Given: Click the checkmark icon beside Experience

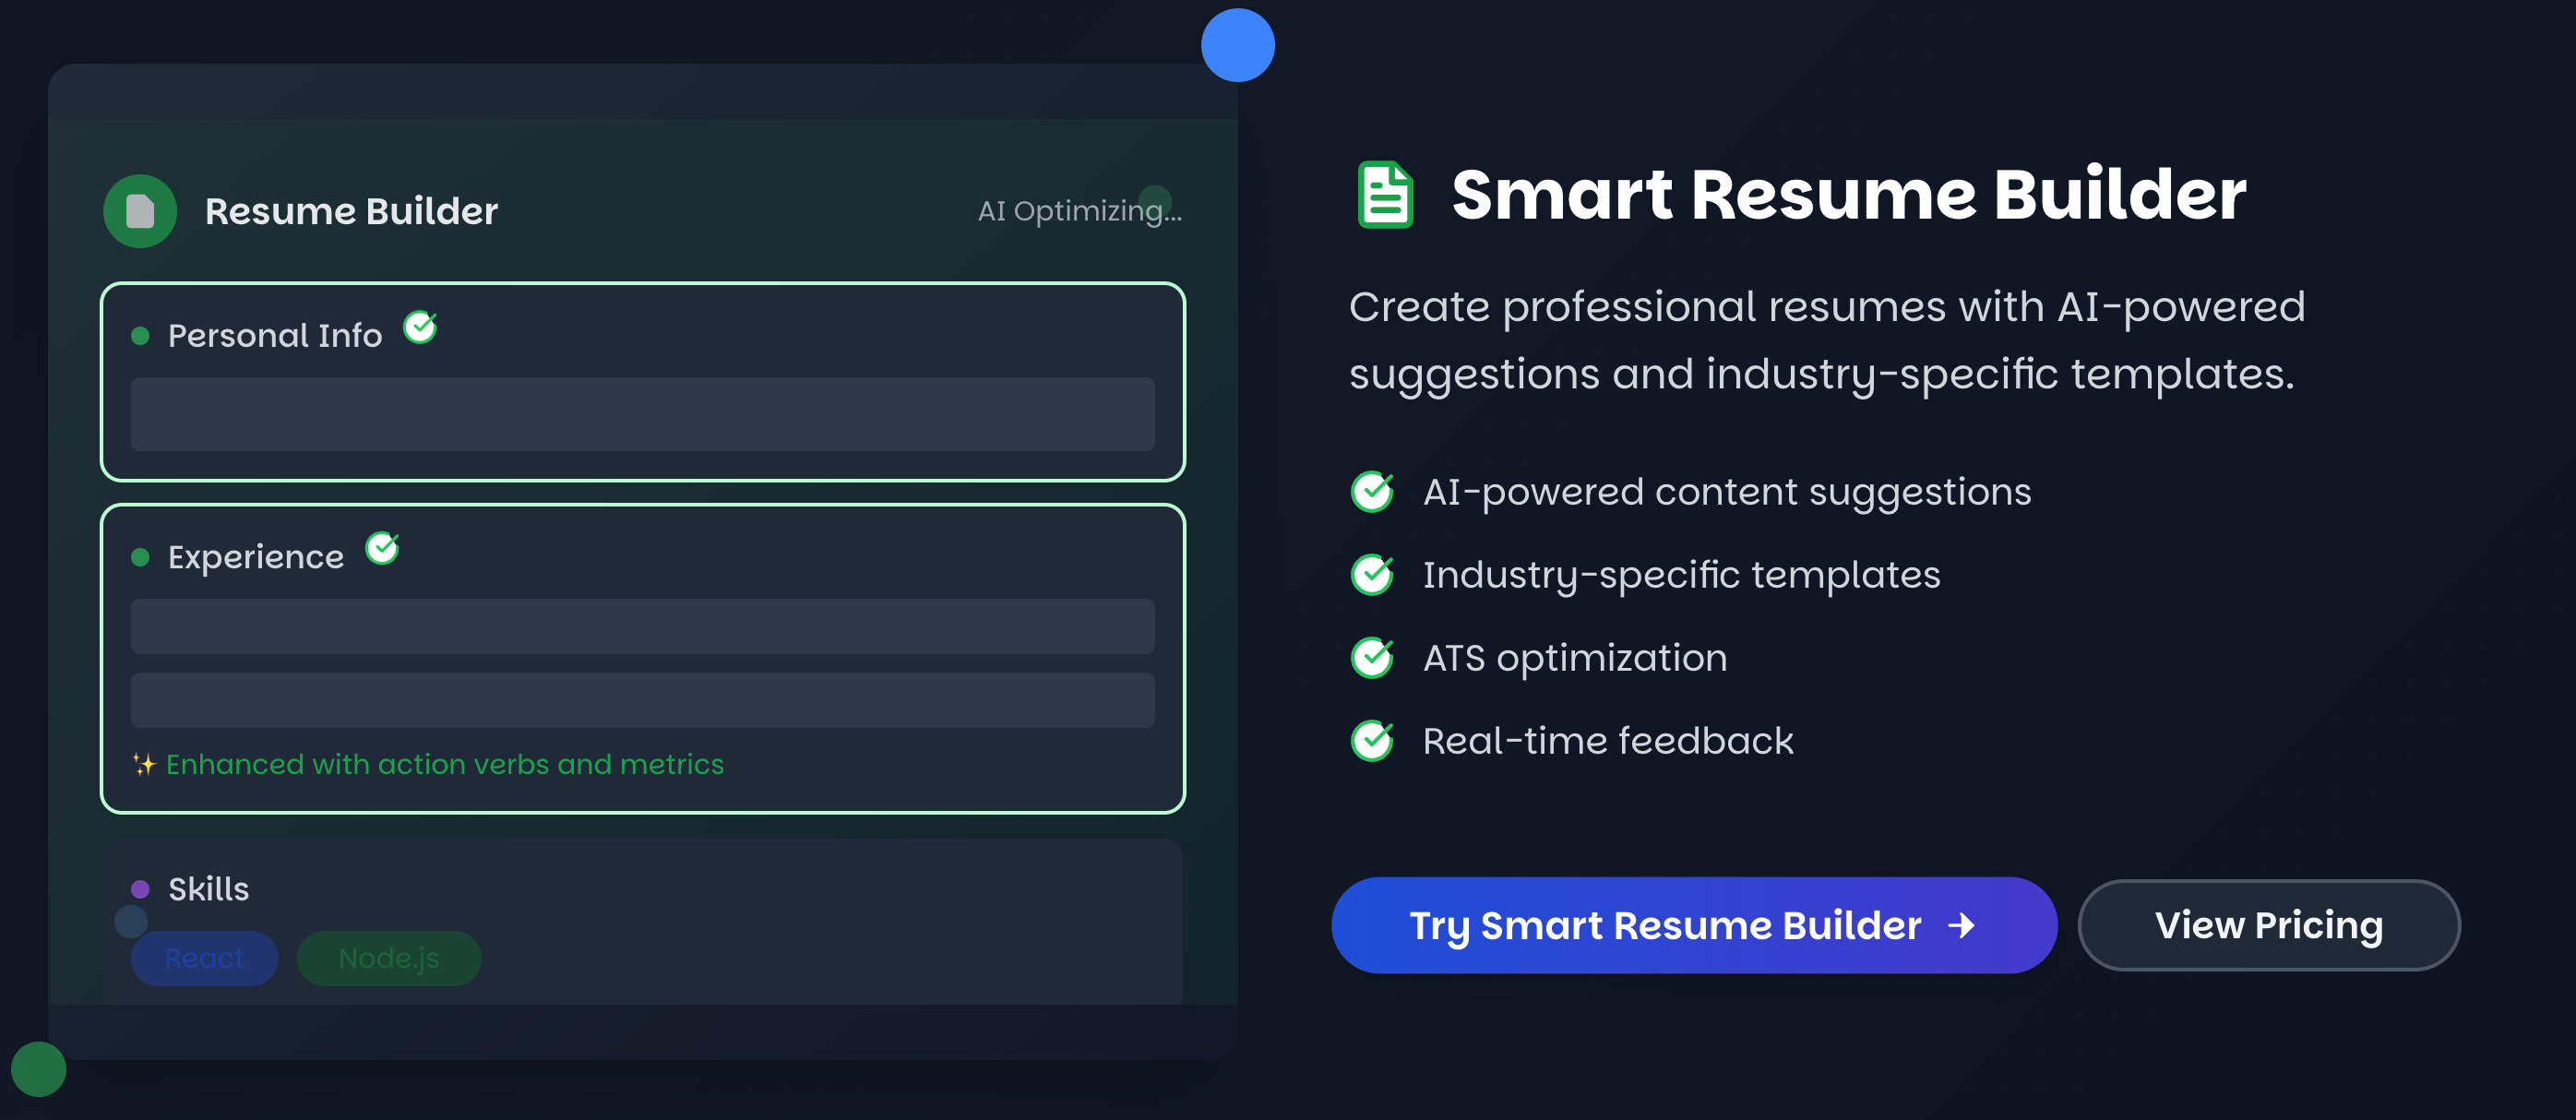Looking at the screenshot, I should tap(382, 548).
